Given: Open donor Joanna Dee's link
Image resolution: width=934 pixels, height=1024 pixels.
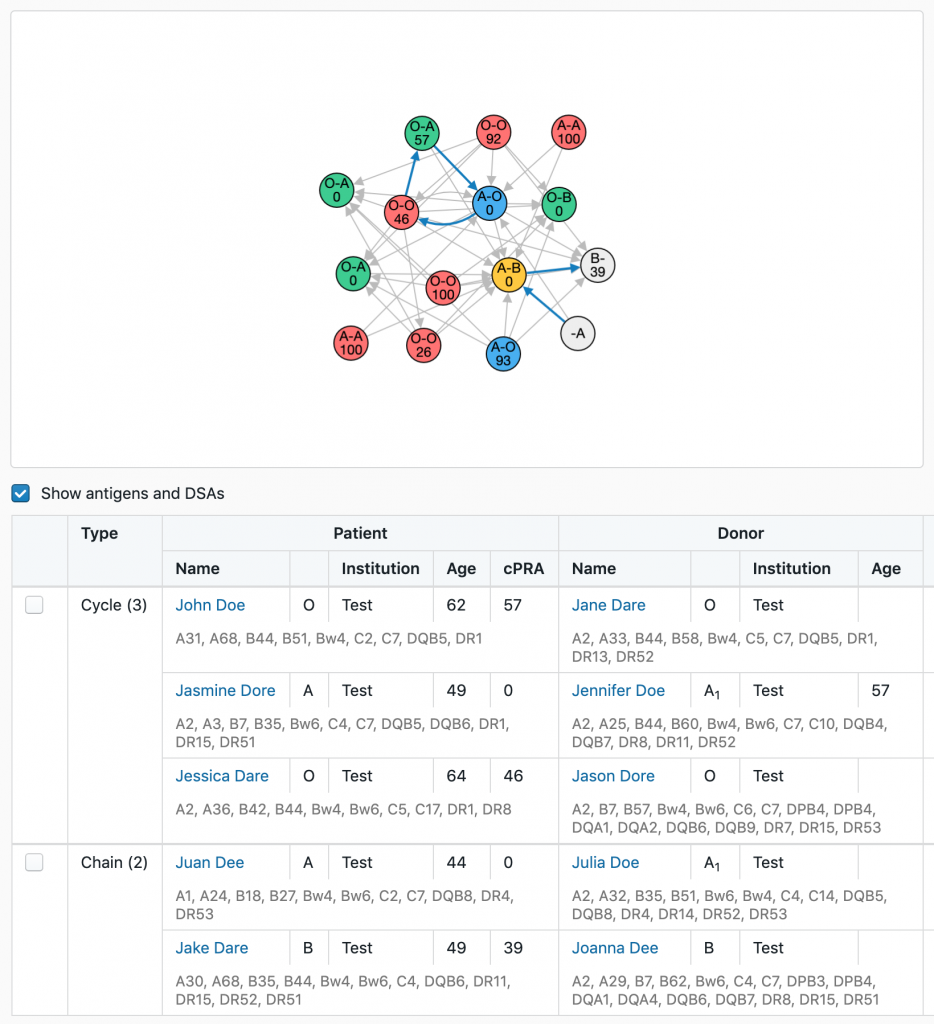Looking at the screenshot, I should click(615, 948).
